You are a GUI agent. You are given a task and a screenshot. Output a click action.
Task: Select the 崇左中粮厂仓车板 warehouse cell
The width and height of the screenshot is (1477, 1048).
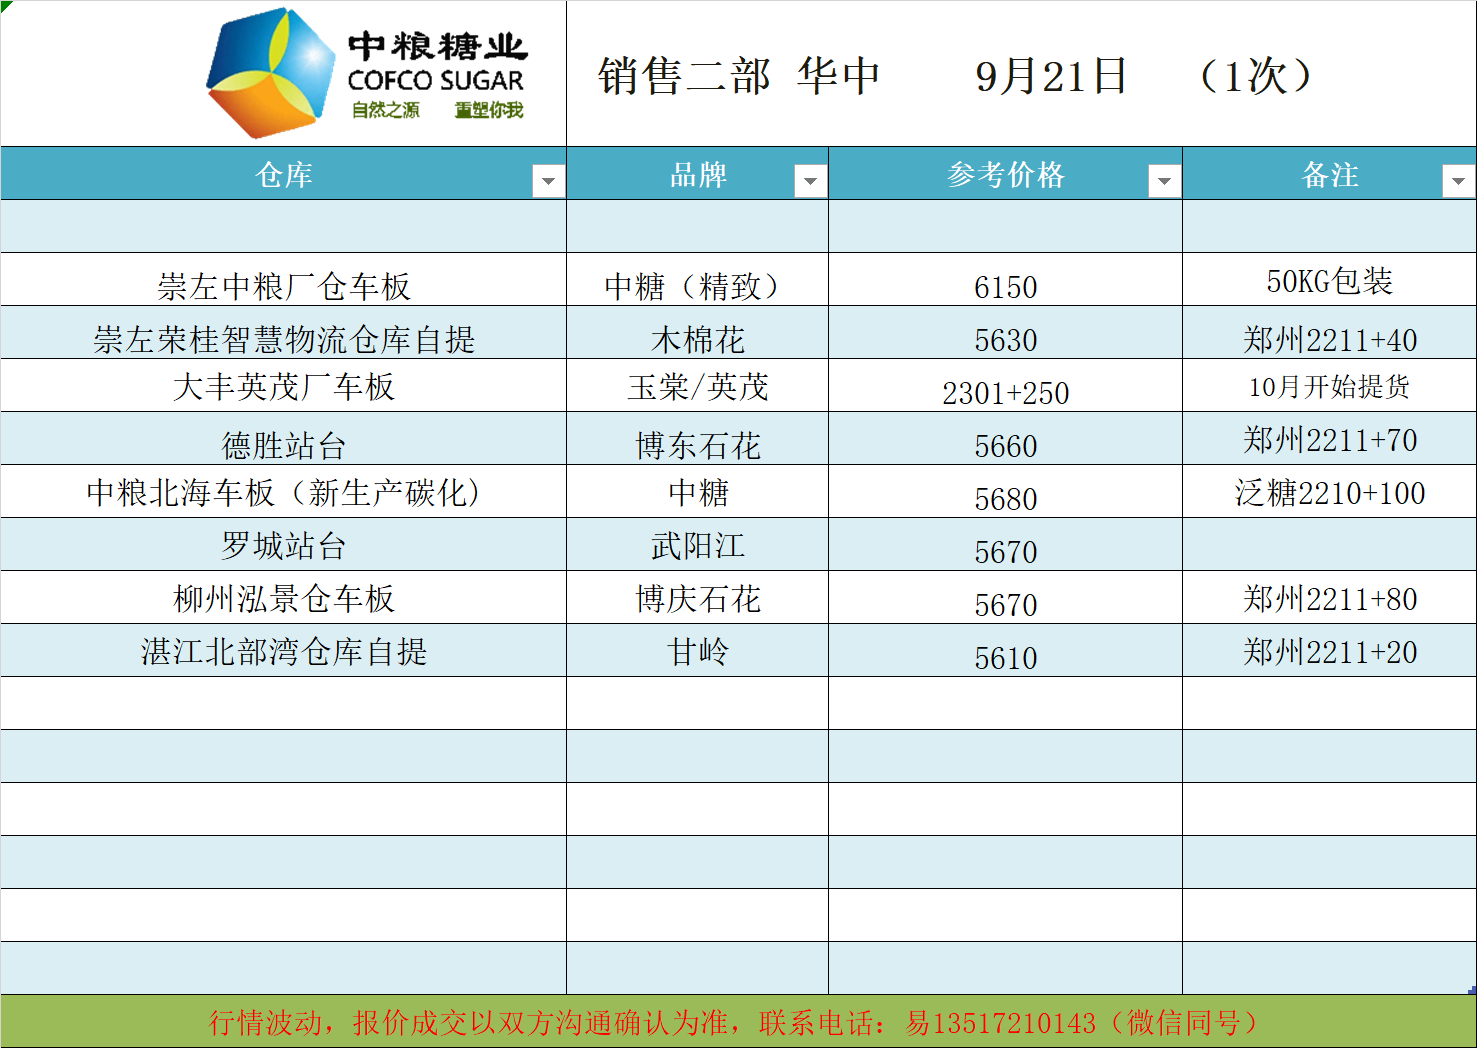coord(284,286)
